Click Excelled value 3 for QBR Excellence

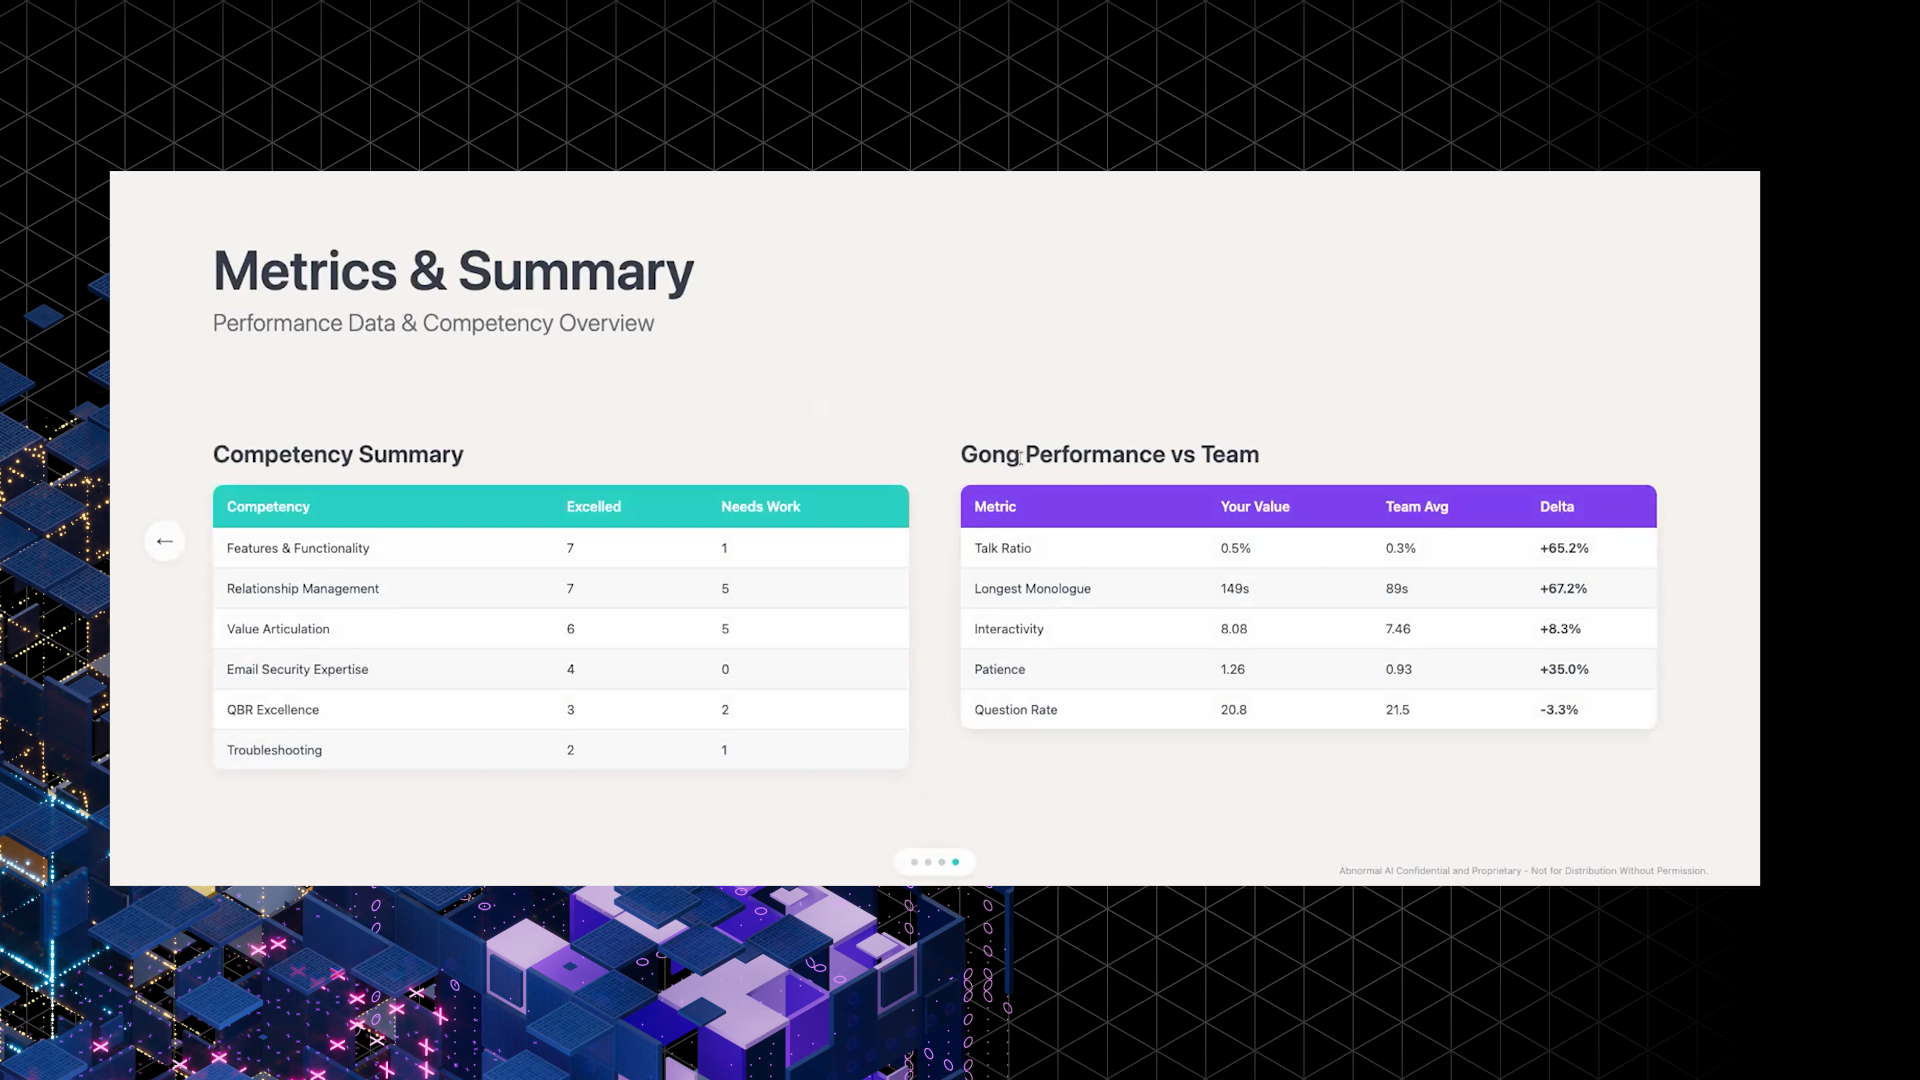pos(571,710)
